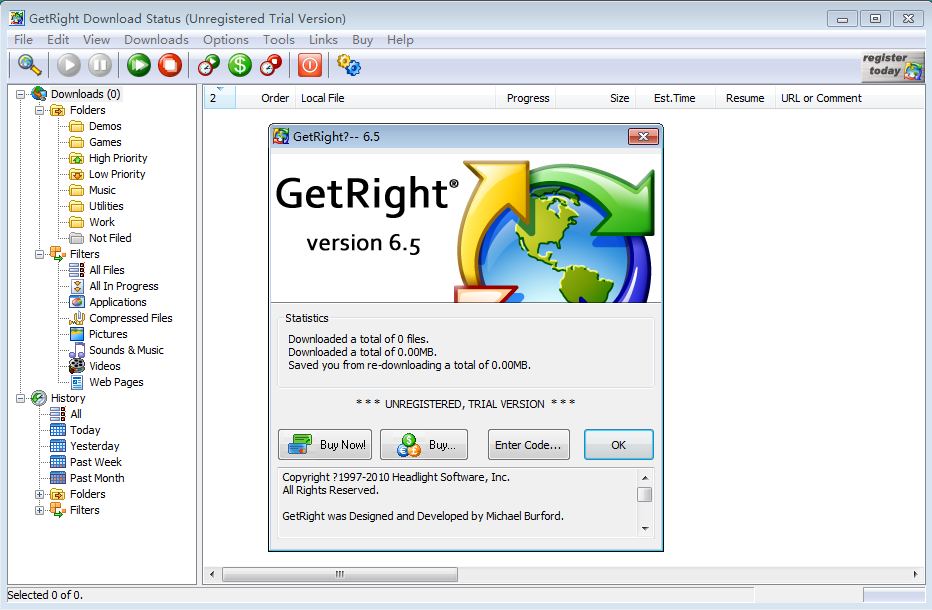Select the All Files filter
Image resolution: width=932 pixels, height=610 pixels.
106,271
